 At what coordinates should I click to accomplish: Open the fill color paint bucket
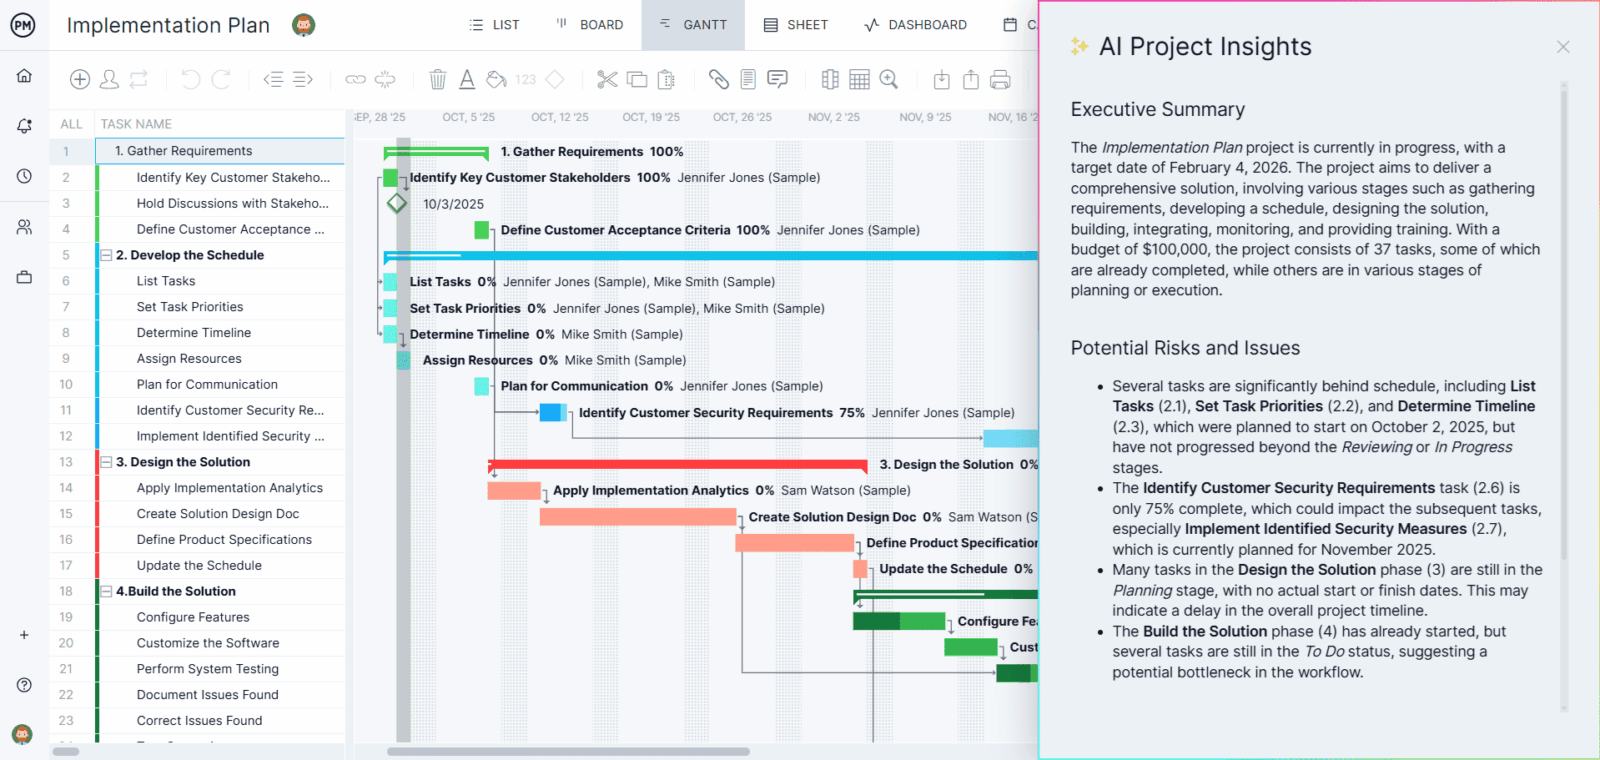[x=496, y=80]
